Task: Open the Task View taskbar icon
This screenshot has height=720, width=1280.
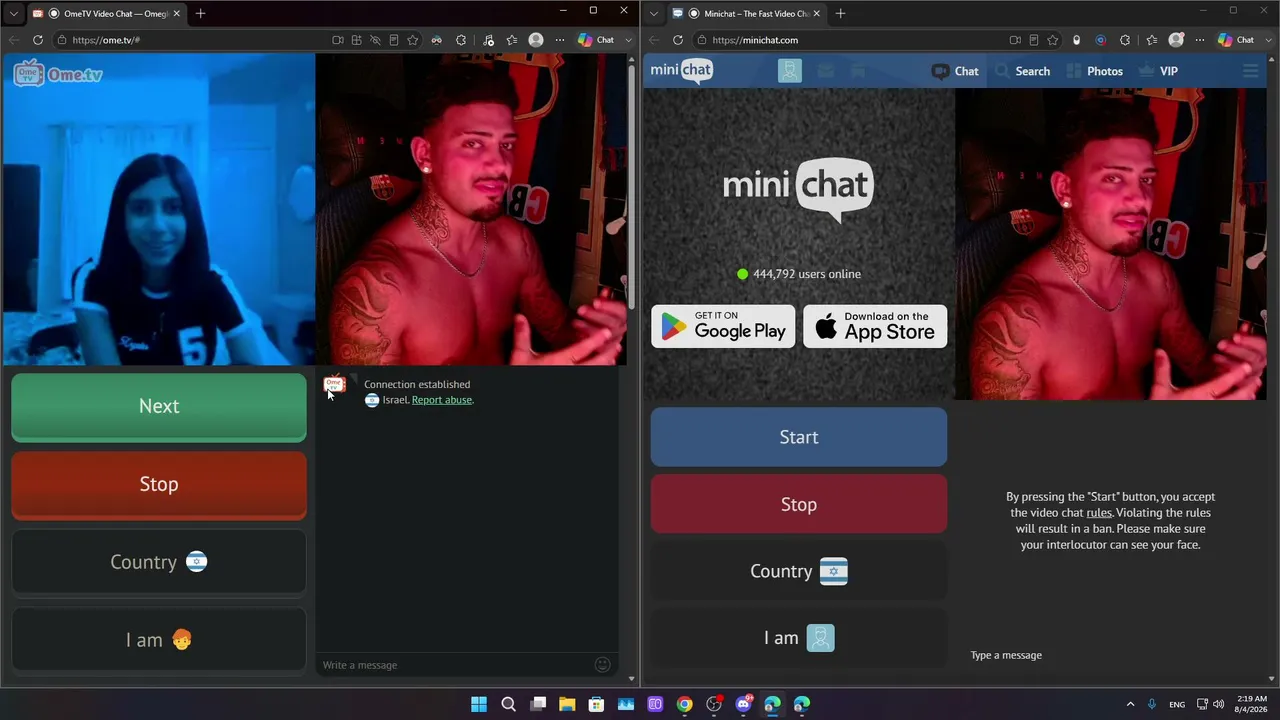Action: coord(538,704)
